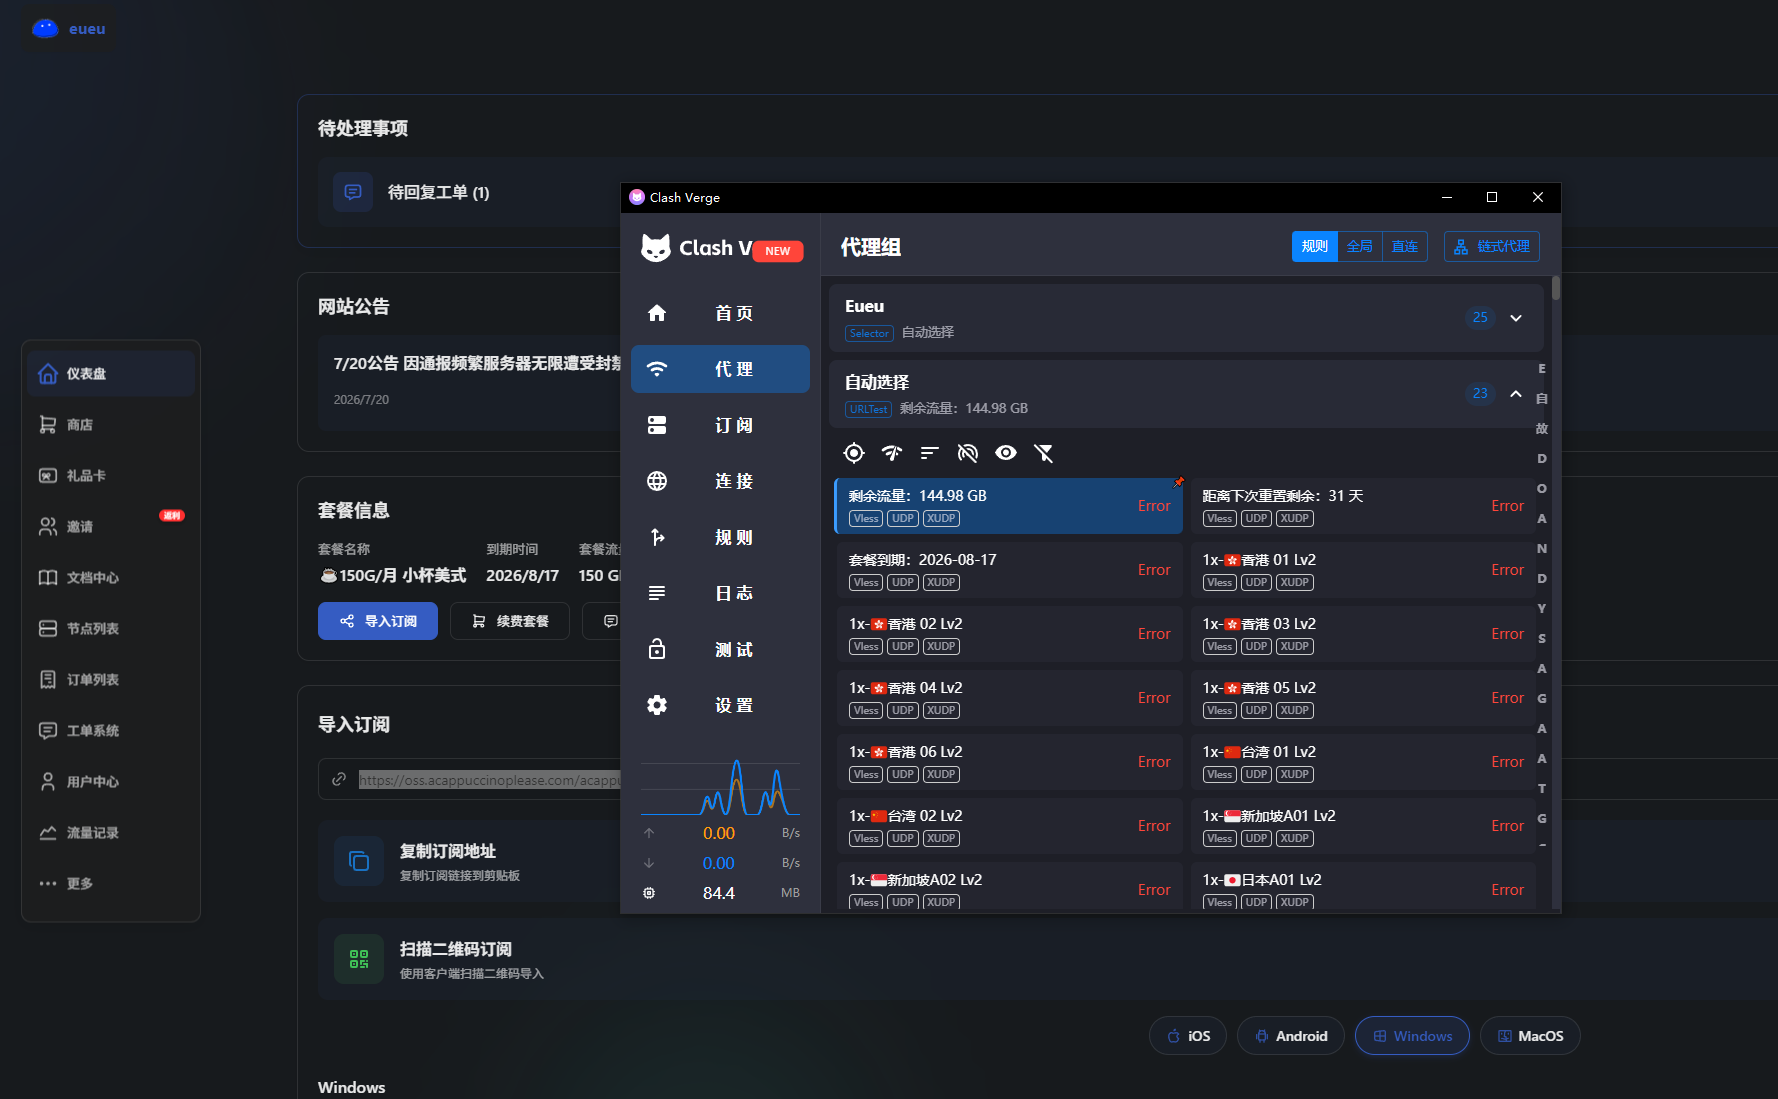Click the memory usage chip icon
Screen dimensions: 1778x1099
point(649,893)
